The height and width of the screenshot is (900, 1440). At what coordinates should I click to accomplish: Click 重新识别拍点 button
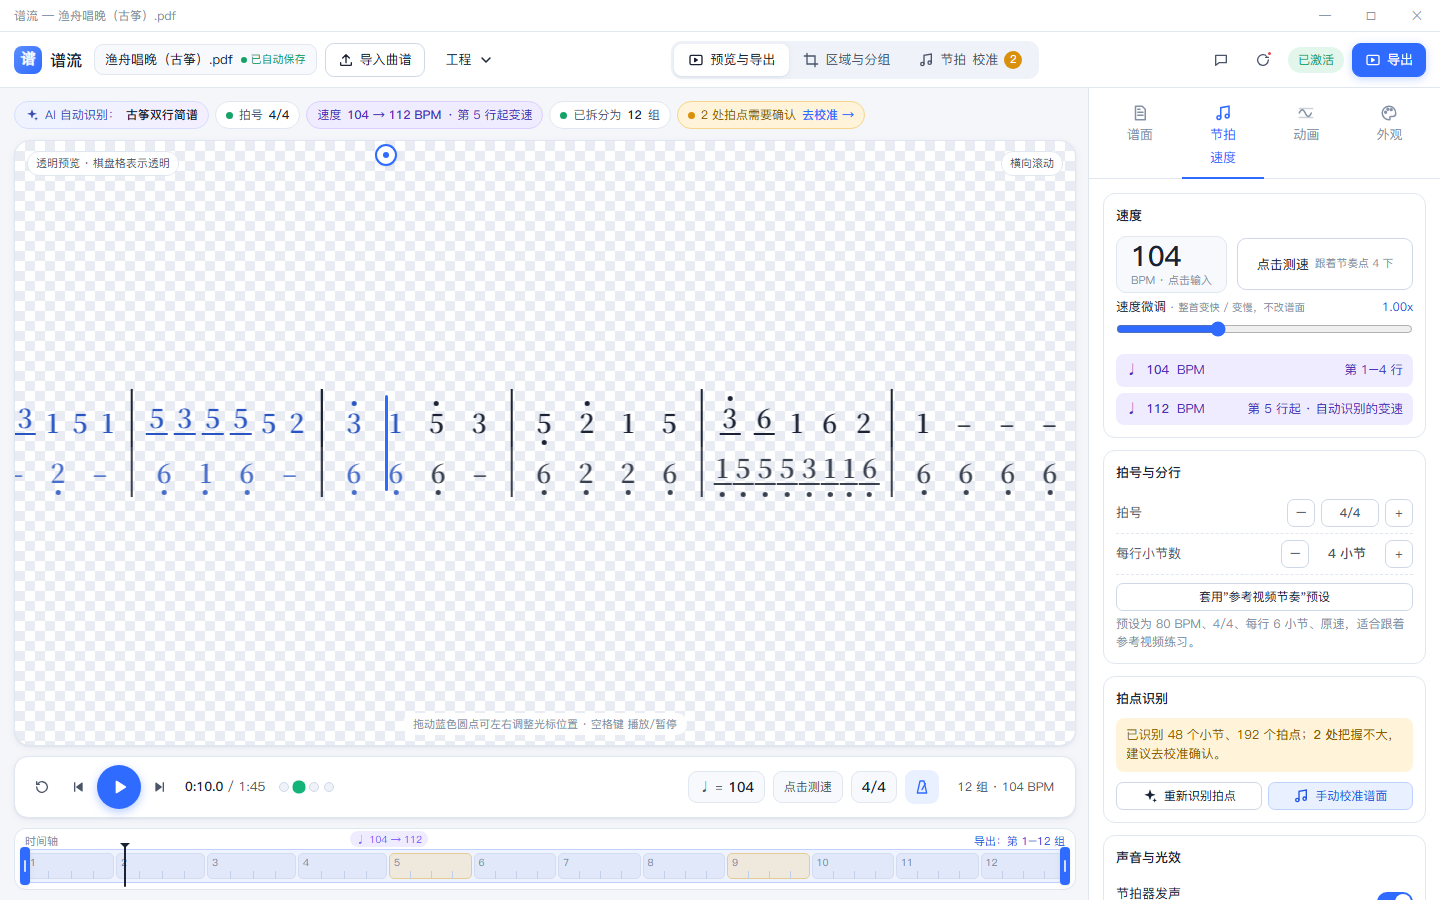1188,796
